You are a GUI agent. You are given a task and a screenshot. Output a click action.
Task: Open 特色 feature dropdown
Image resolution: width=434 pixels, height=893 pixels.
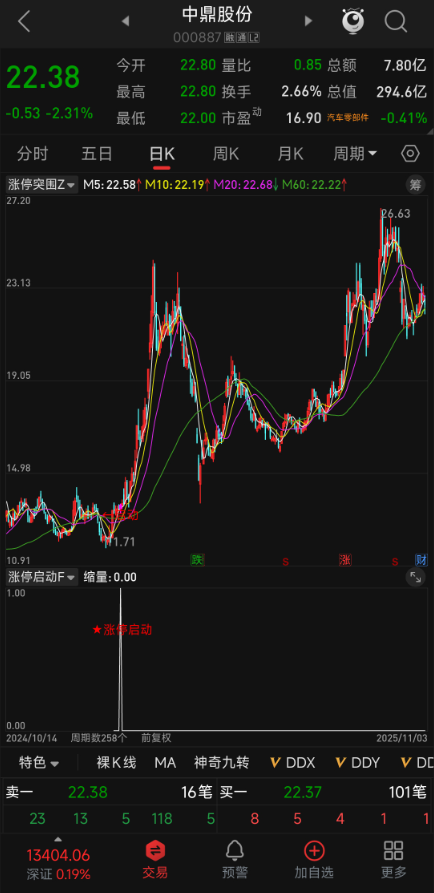click(x=39, y=763)
